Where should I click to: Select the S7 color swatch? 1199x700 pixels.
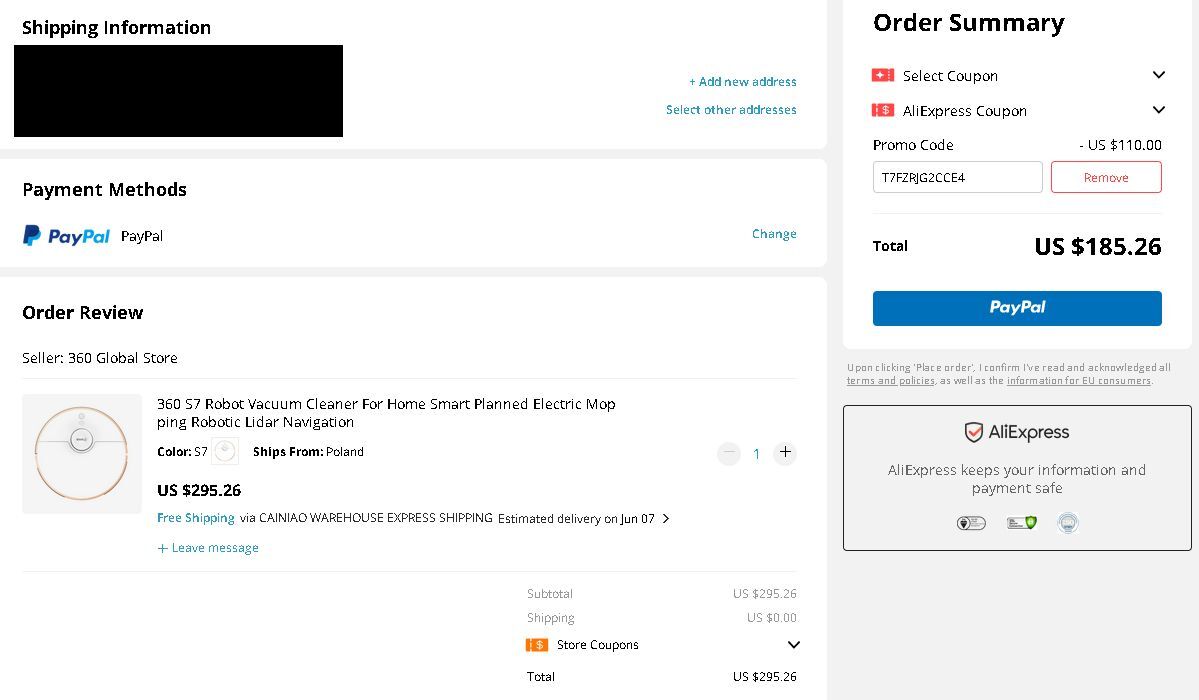tap(225, 451)
